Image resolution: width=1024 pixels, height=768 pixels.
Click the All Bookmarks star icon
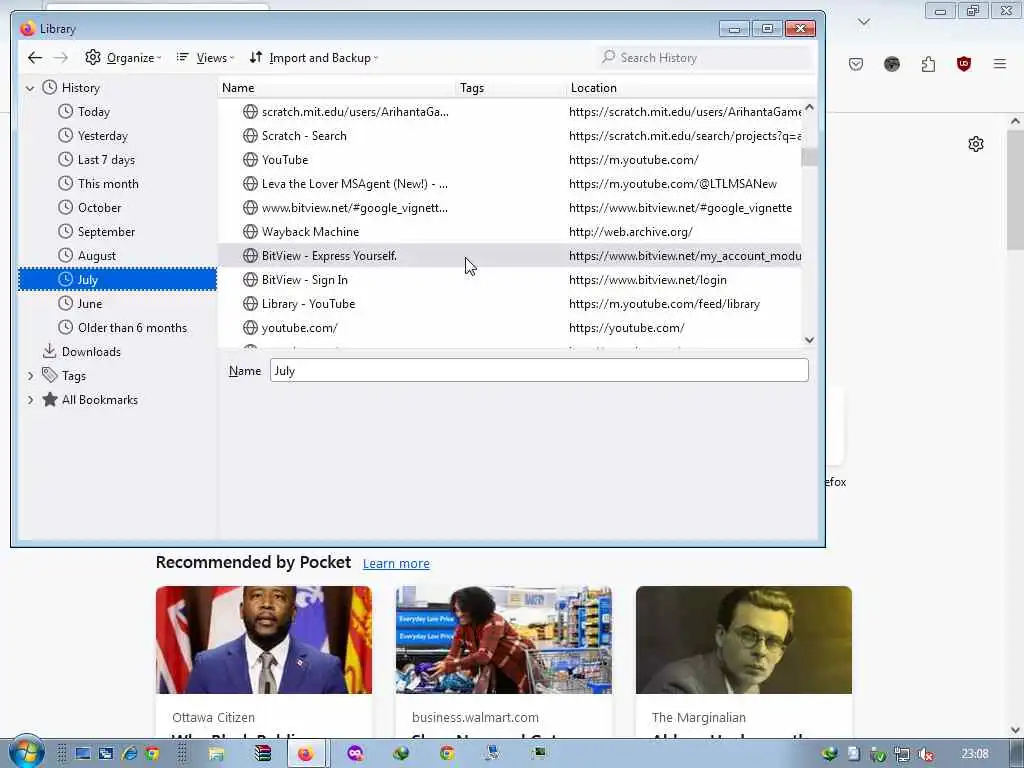pyautogui.click(x=50, y=400)
